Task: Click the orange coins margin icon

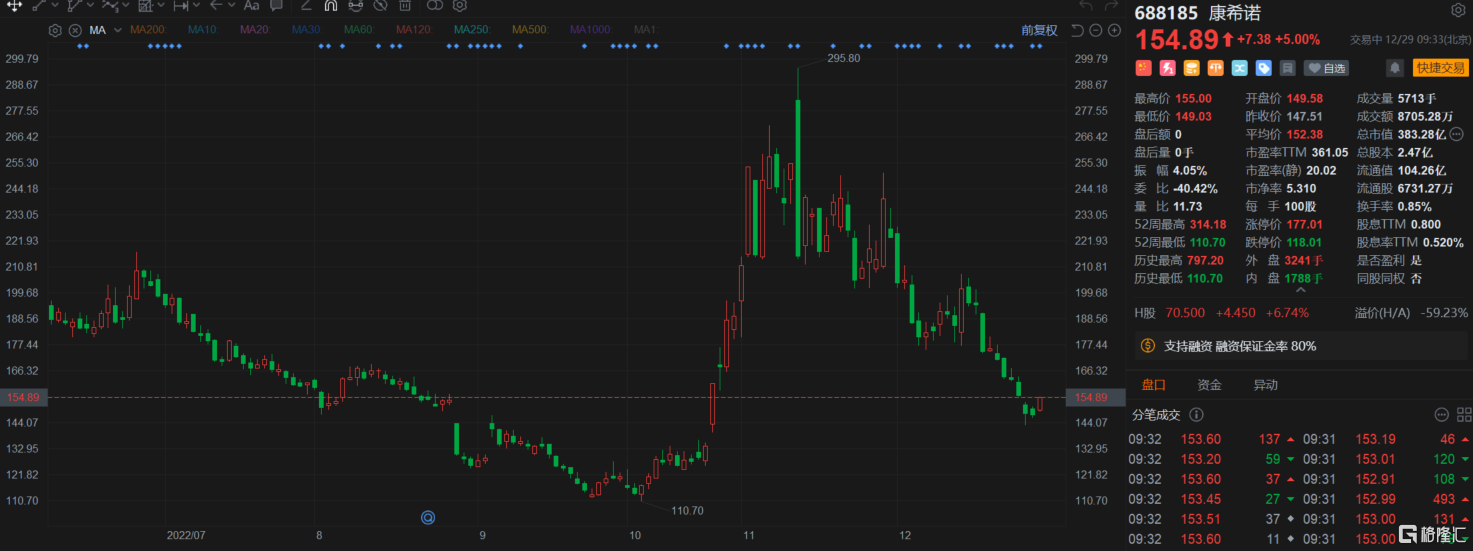Action: click(1191, 68)
